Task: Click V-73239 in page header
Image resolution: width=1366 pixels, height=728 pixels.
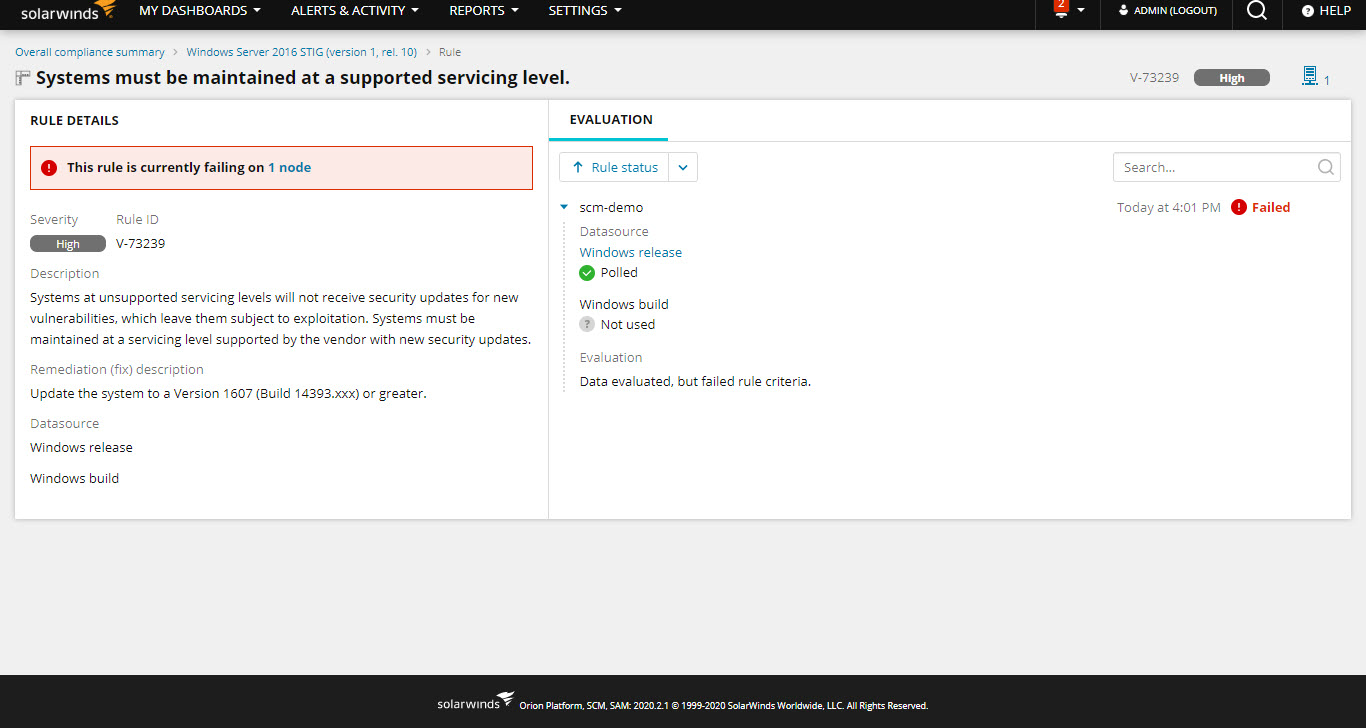Action: click(x=1154, y=78)
